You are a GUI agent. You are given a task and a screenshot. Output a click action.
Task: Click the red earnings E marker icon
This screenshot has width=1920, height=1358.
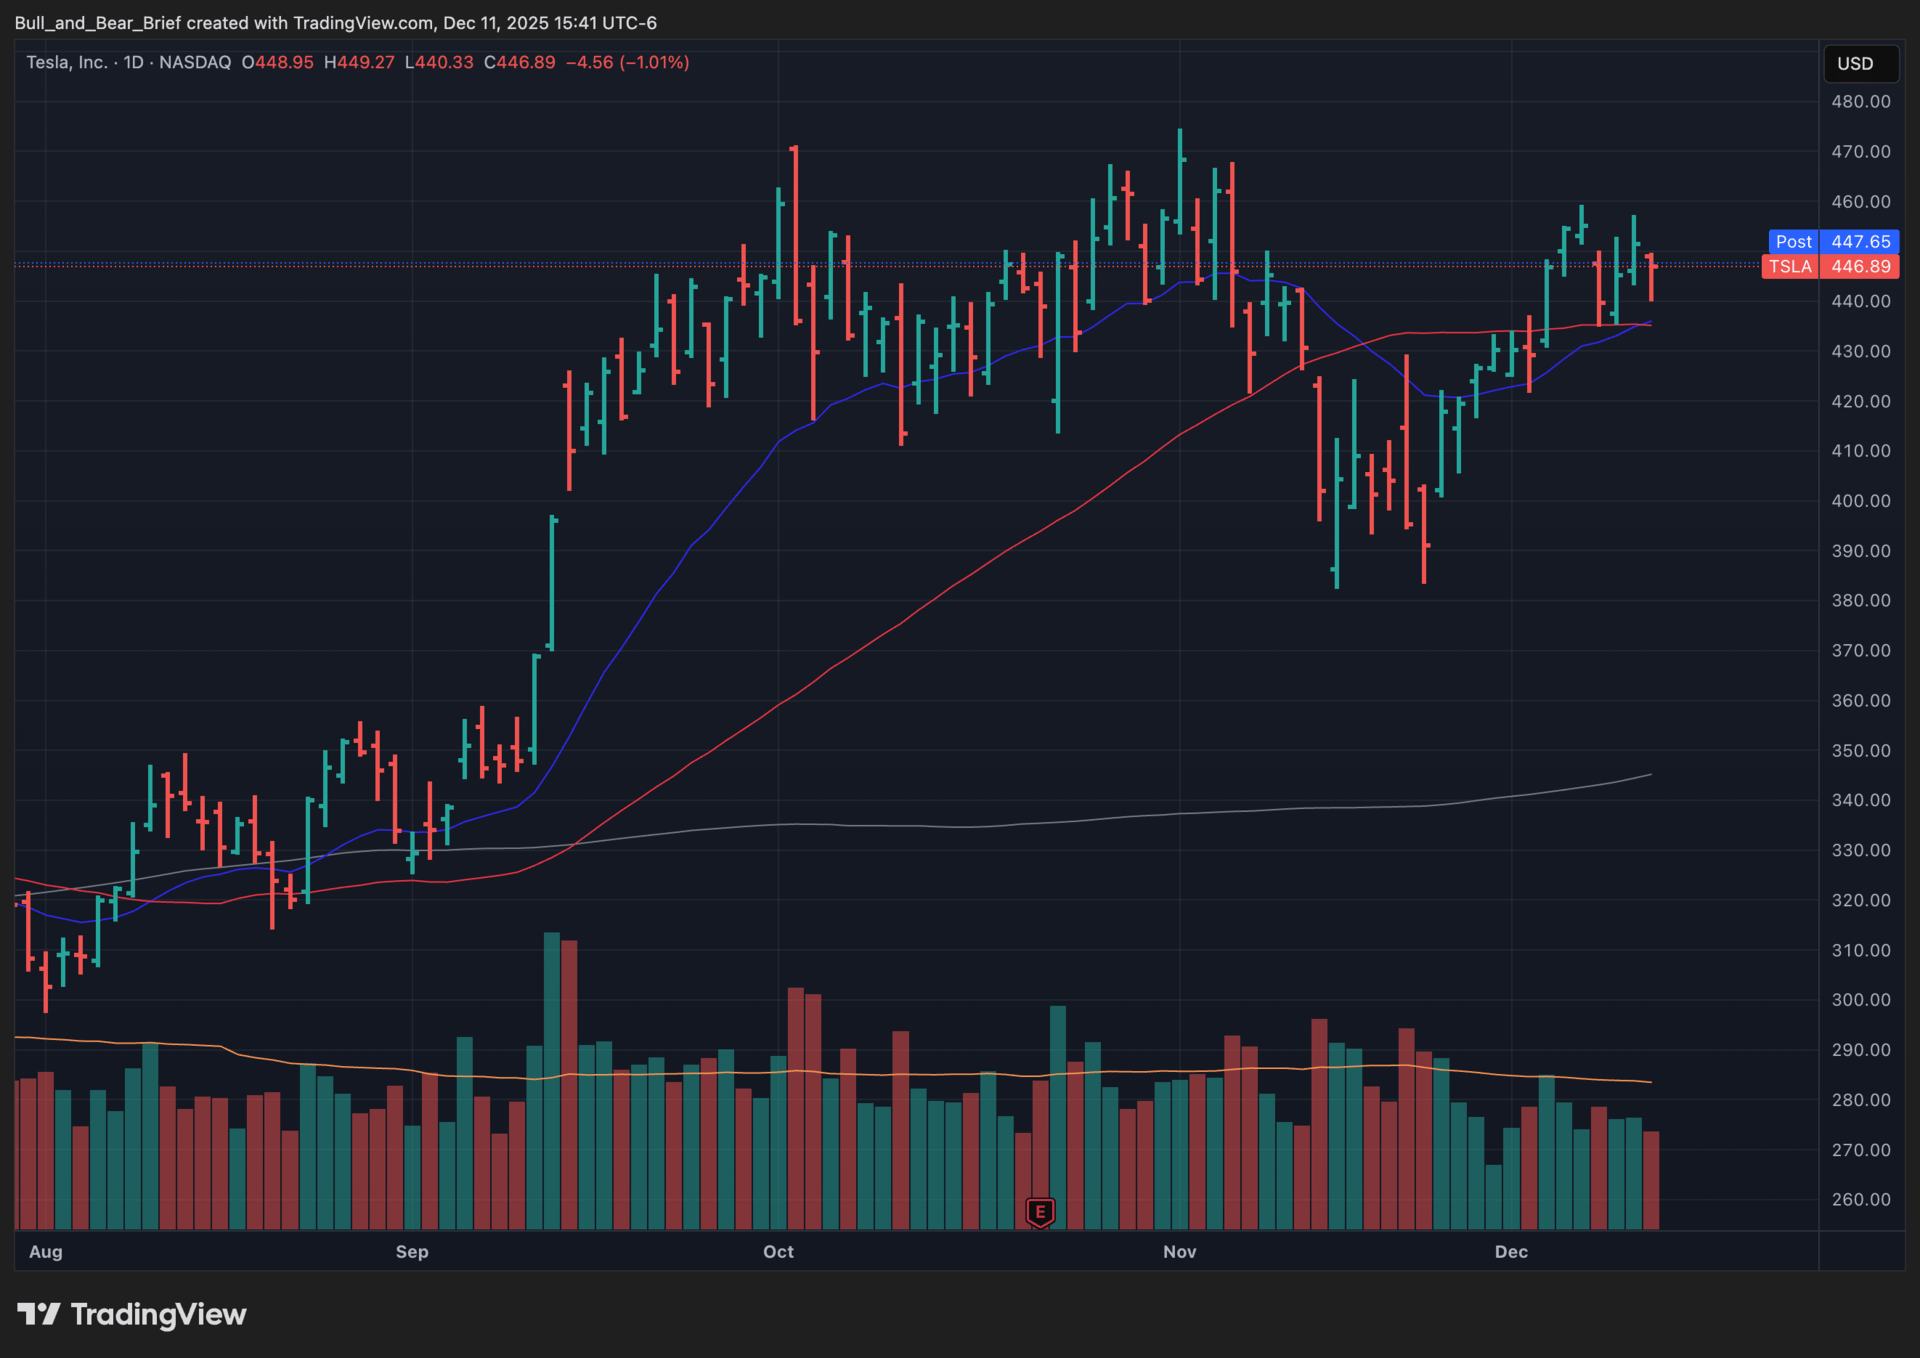point(1040,1212)
